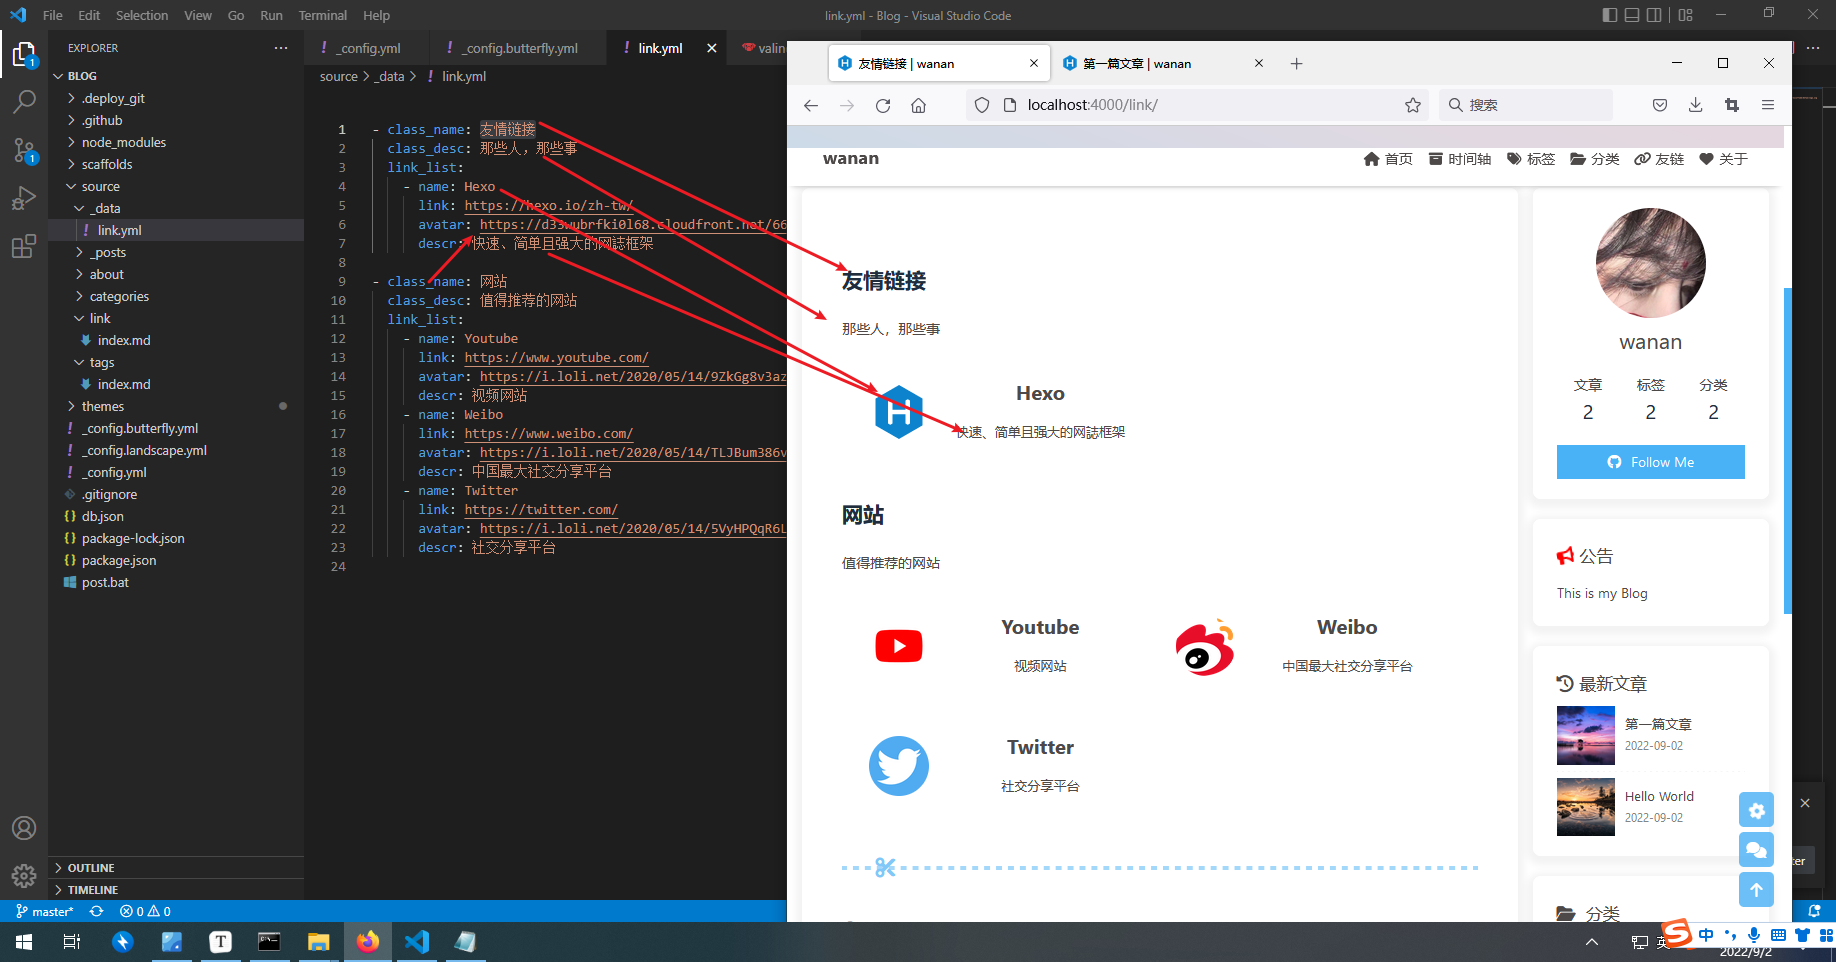
Task: Open Firefox downloads panel
Action: click(x=1696, y=105)
